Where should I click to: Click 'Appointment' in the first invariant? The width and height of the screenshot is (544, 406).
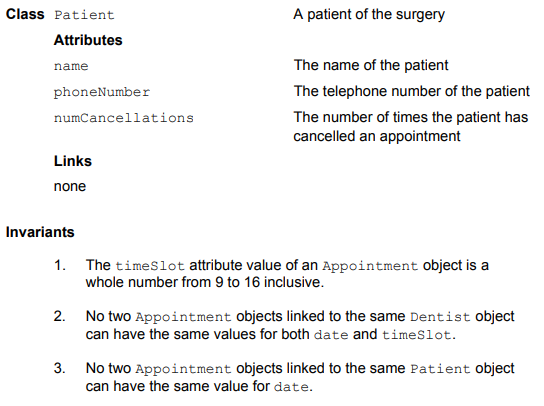(x=370, y=267)
